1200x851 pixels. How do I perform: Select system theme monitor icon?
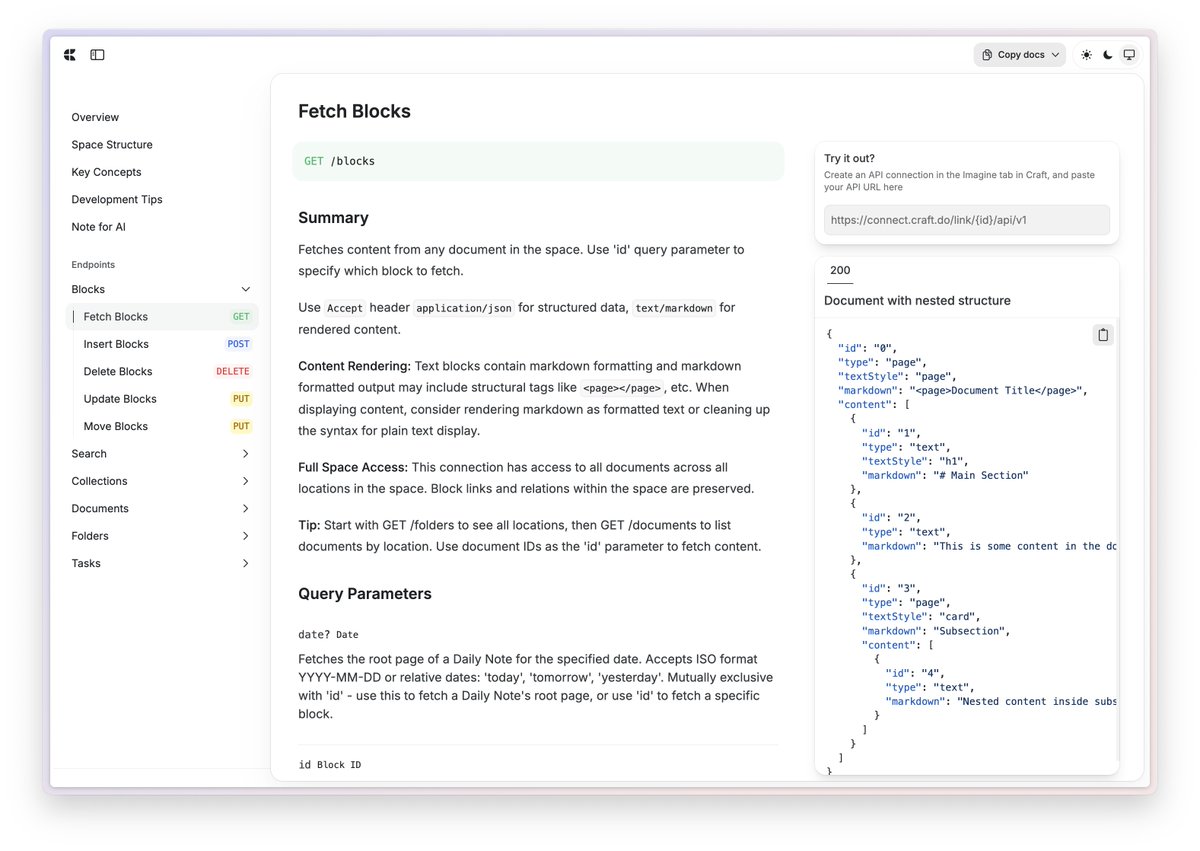click(x=1129, y=55)
